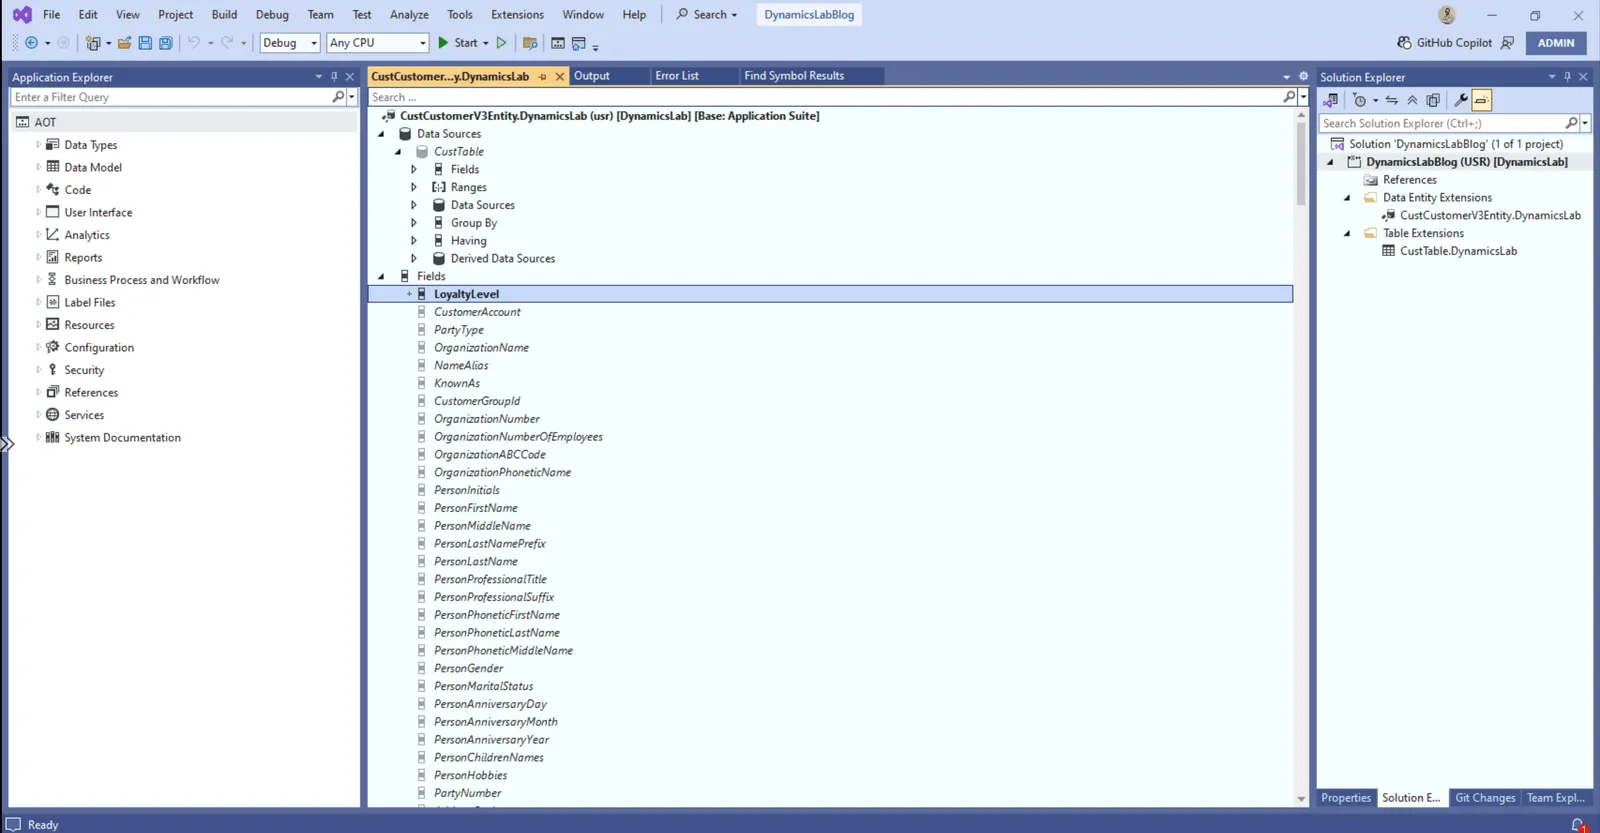Open the Analyze menu
Screen dimensions: 1600x833
[x=409, y=15]
